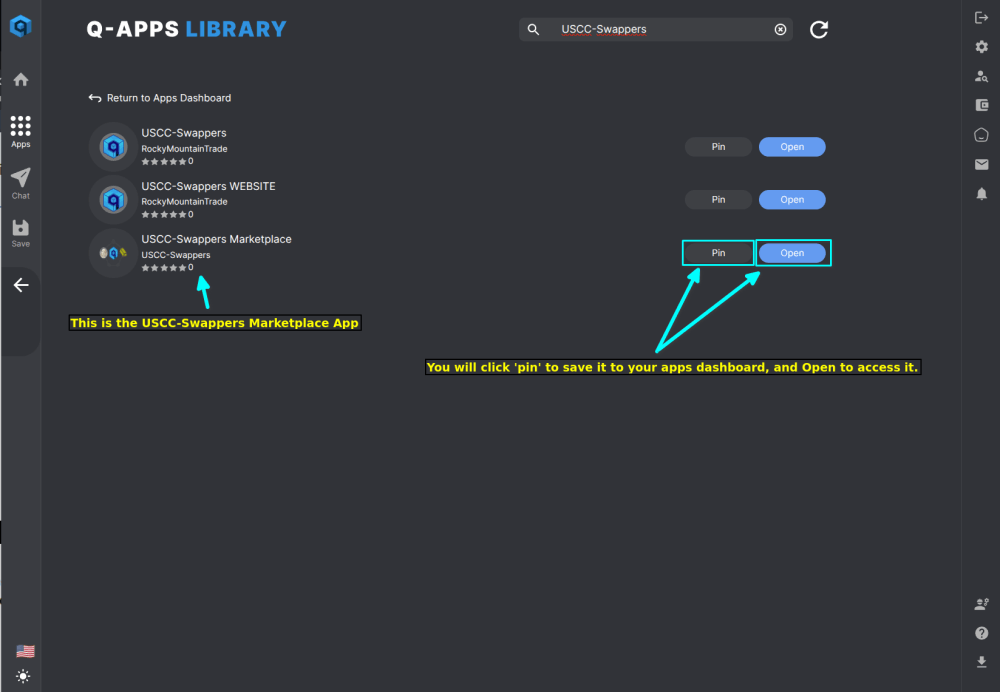Click the Save floppy disk icon
1000x692 pixels.
tap(20, 233)
